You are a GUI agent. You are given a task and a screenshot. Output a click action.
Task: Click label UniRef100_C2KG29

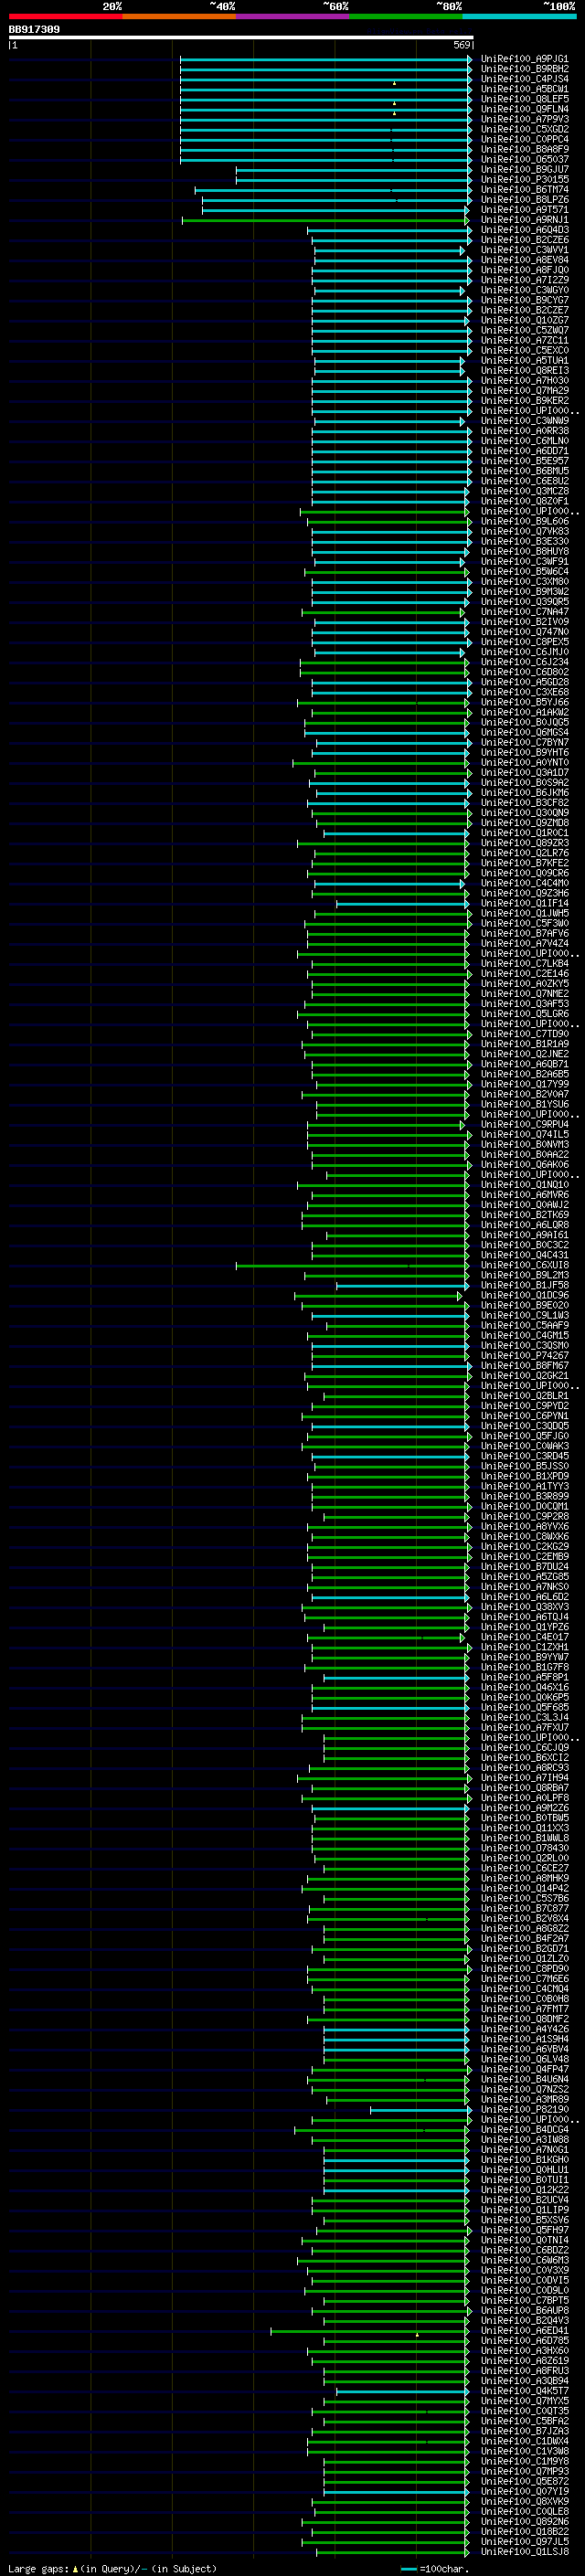(524, 1546)
